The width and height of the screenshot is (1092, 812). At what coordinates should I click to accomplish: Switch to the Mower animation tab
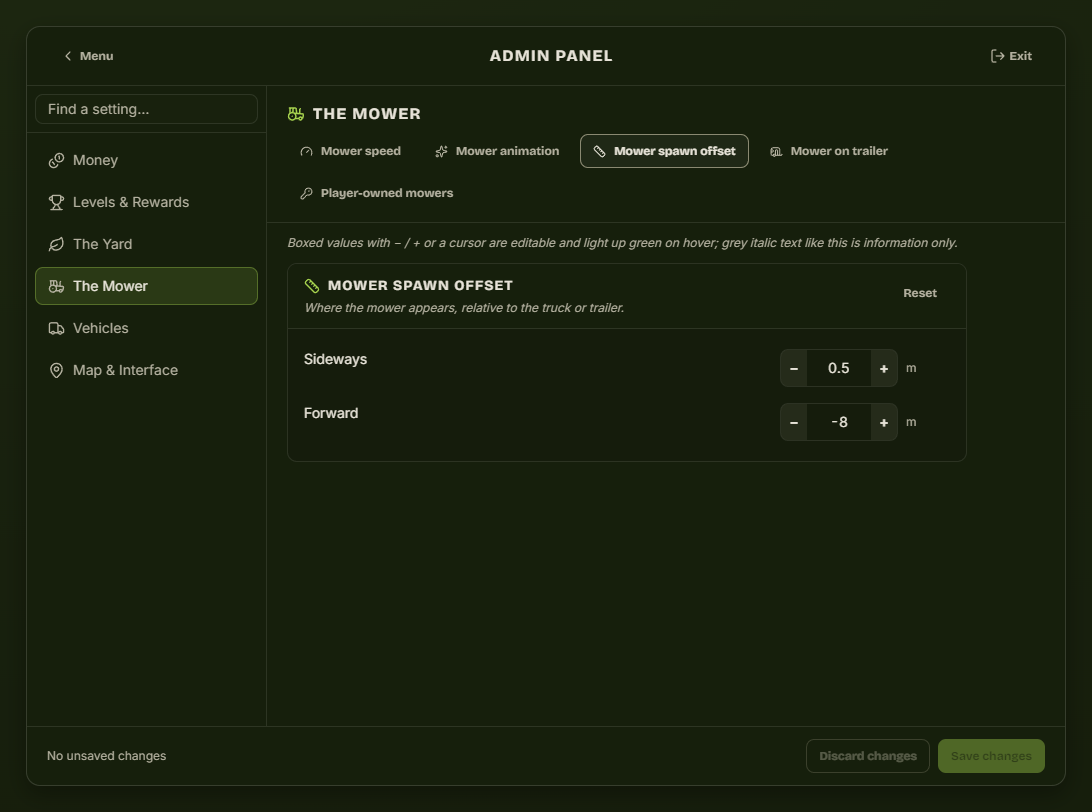pyautogui.click(x=497, y=151)
